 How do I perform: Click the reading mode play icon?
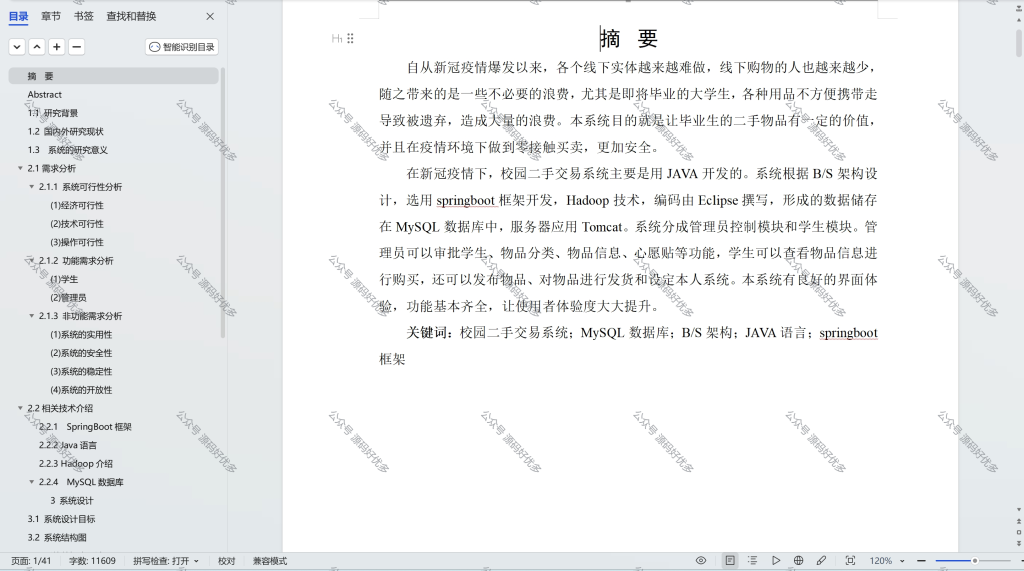click(775, 561)
